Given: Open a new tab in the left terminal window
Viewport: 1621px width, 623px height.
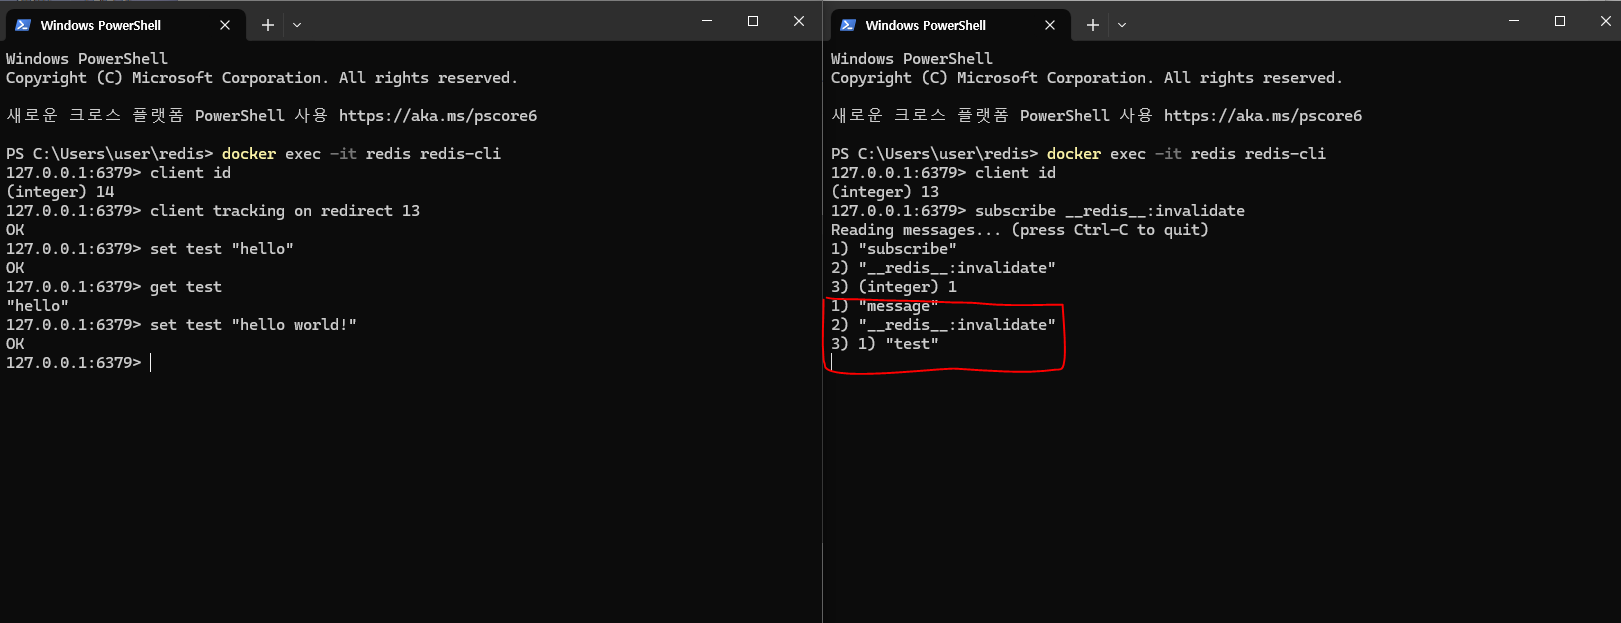Looking at the screenshot, I should (268, 25).
